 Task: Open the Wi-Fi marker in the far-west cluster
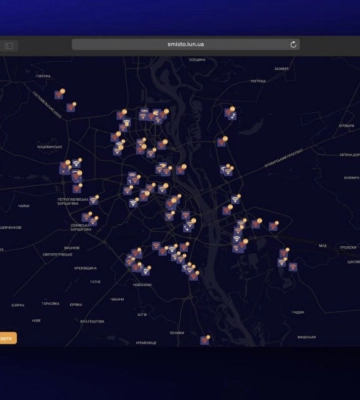pyautogui.click(x=77, y=163)
